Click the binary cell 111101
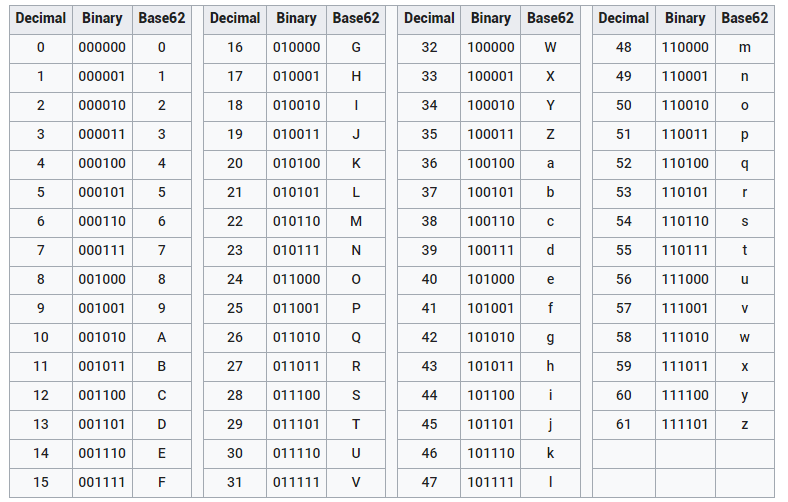This screenshot has width=788, height=502. 685,425
